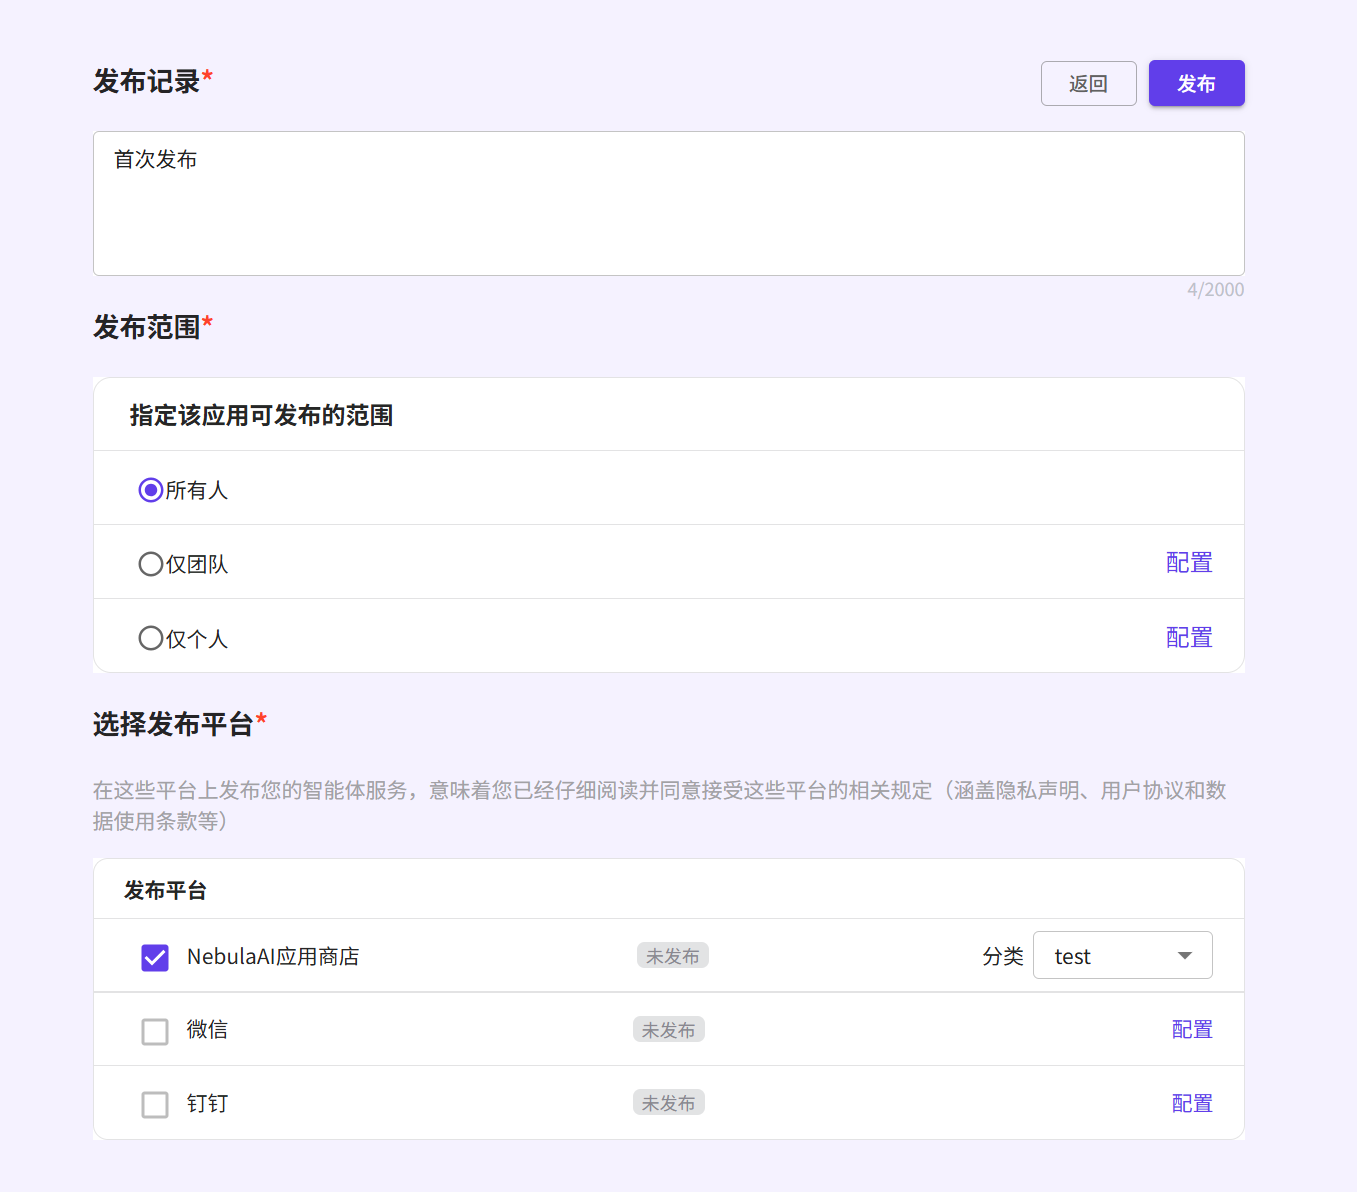Click 未发布 status badge for 钉钉

point(669,1103)
